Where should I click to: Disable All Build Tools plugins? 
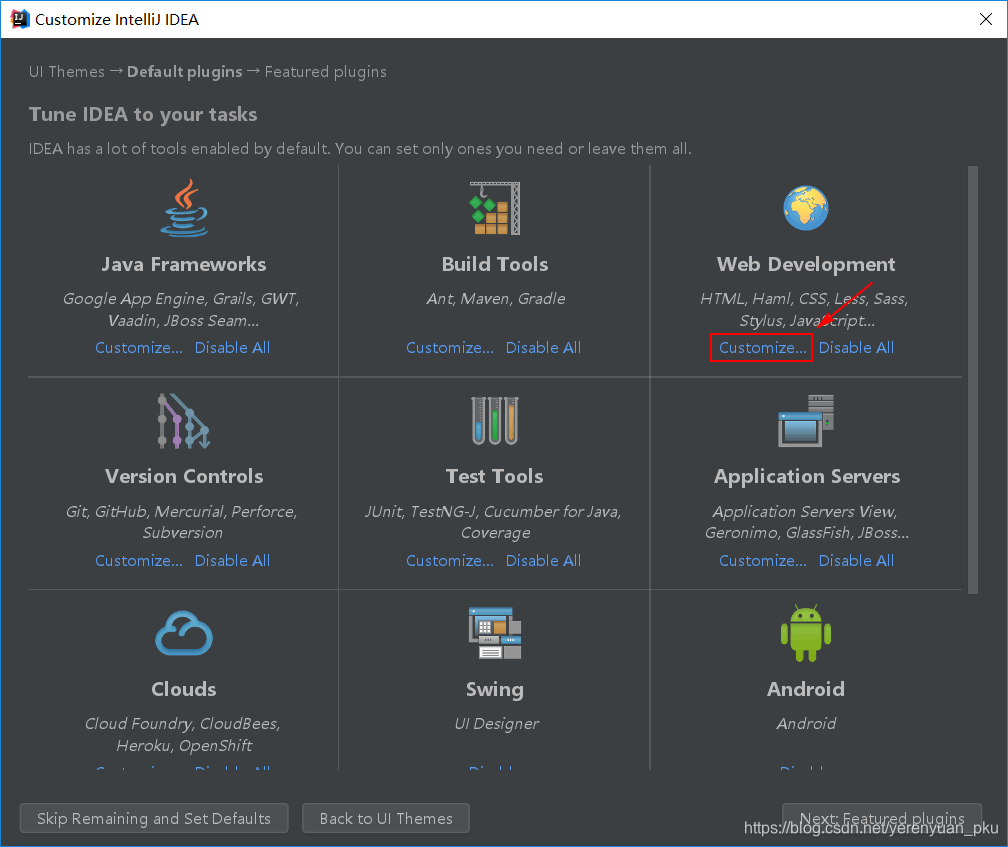(543, 348)
